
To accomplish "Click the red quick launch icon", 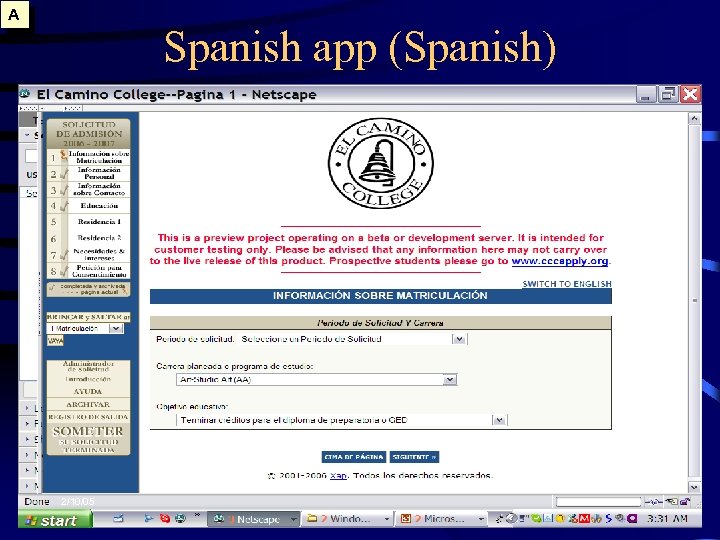I will [165, 519].
